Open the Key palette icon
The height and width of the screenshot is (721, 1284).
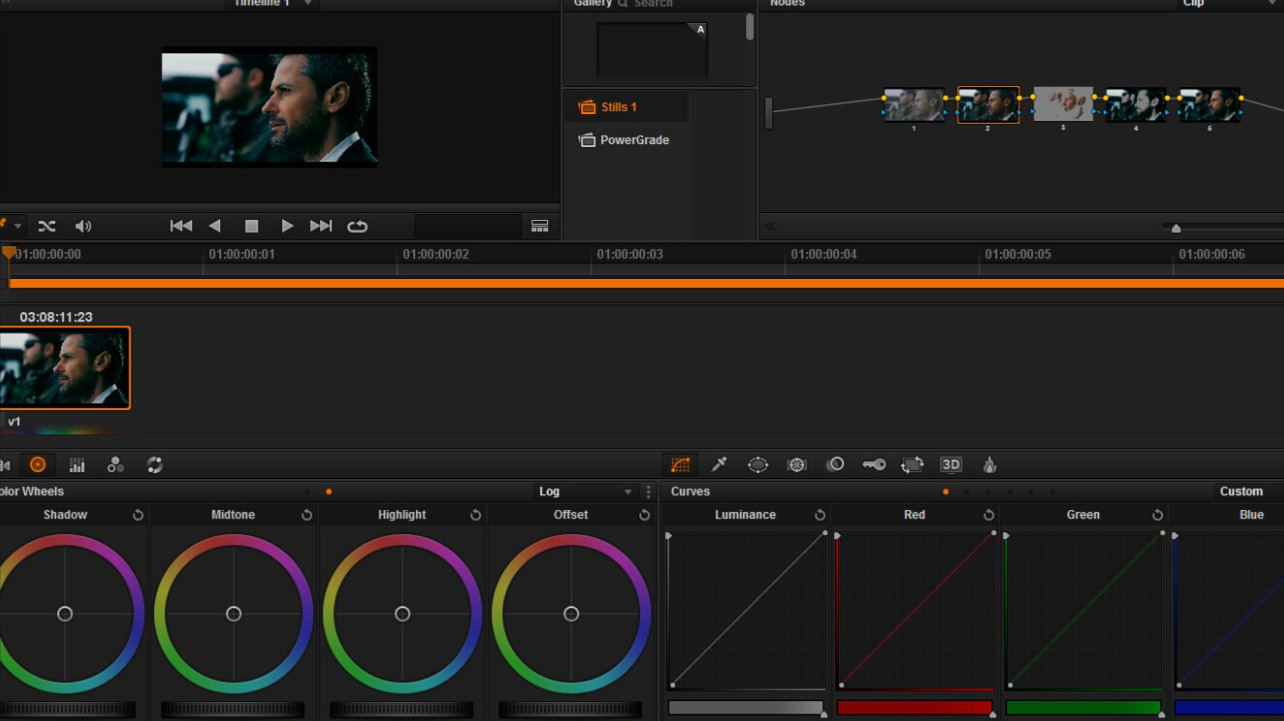pyautogui.click(x=874, y=465)
